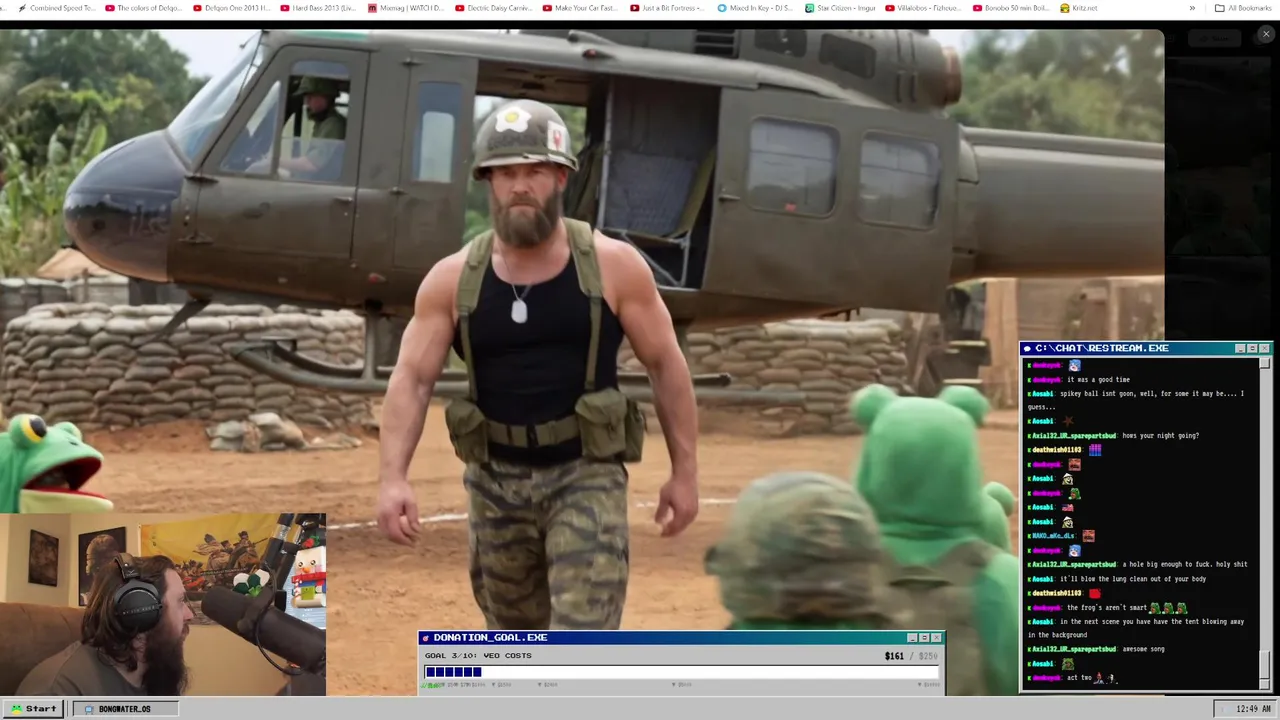Image resolution: width=1280 pixels, height=720 pixels.
Task: Click "it'll blow the lung clean out" message
Action: (x=1133, y=579)
